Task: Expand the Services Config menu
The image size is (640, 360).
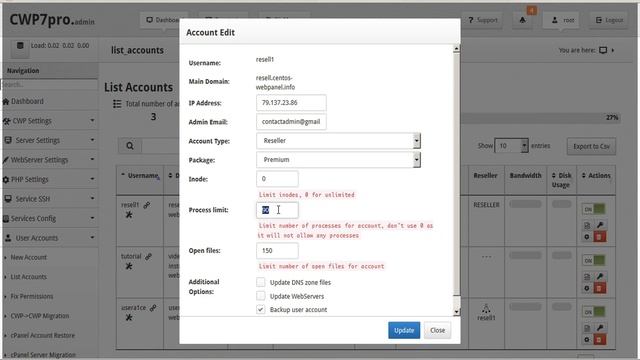Action: (49, 218)
